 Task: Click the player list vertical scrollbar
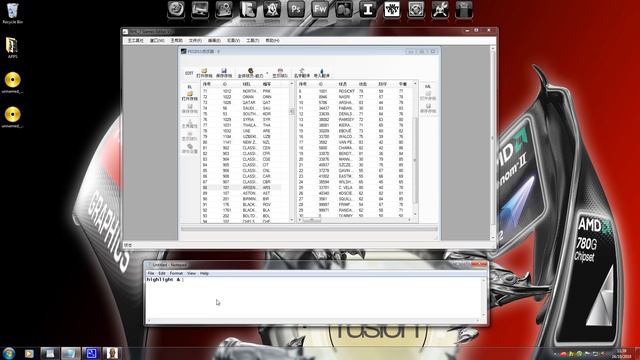415,149
